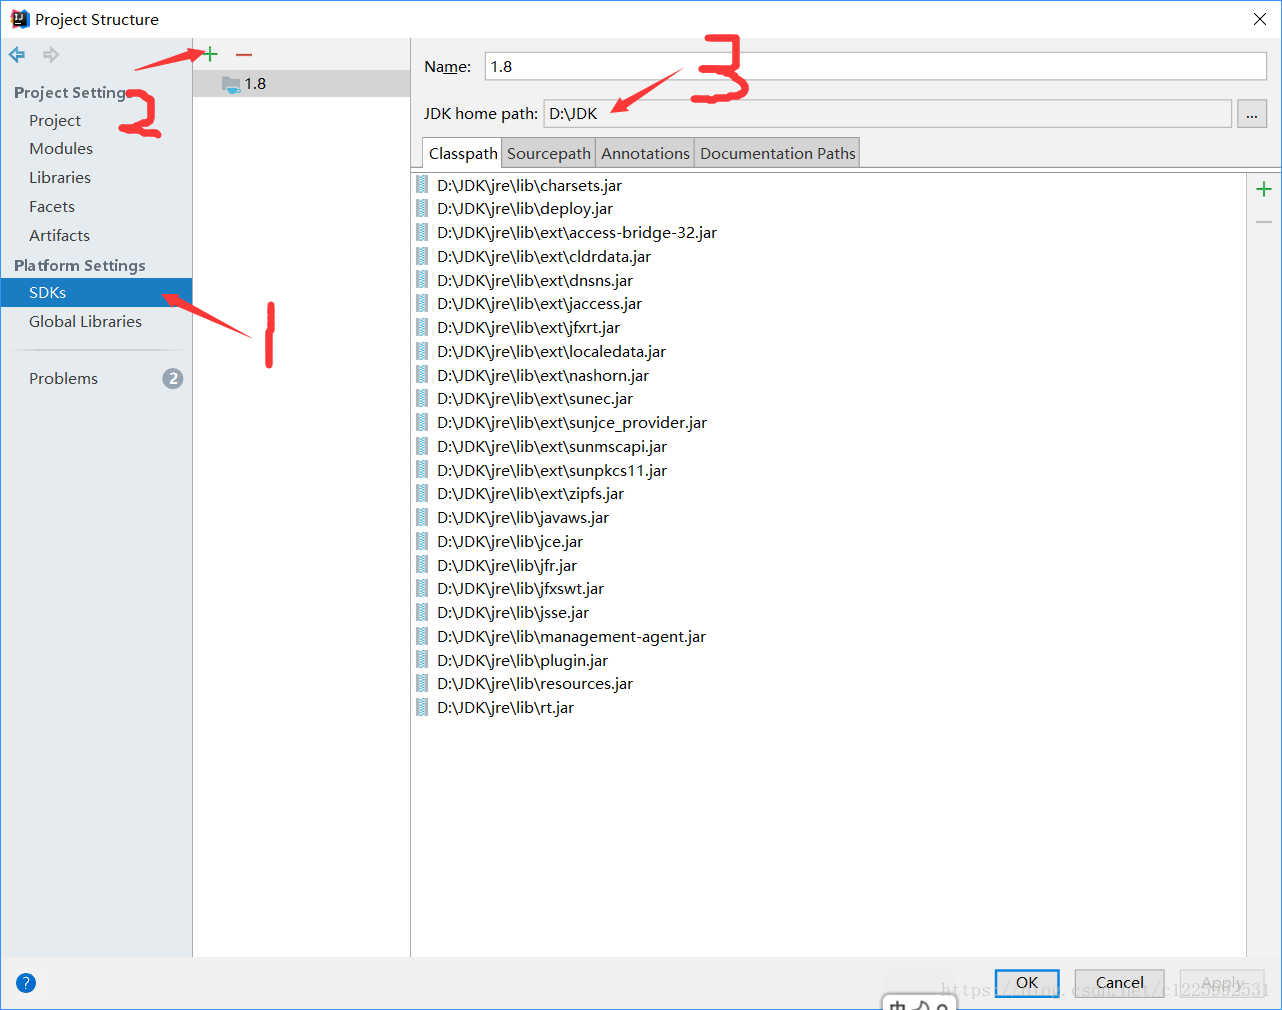Select the 1.8 SDK entry
Image resolution: width=1282 pixels, height=1010 pixels.
[x=254, y=84]
